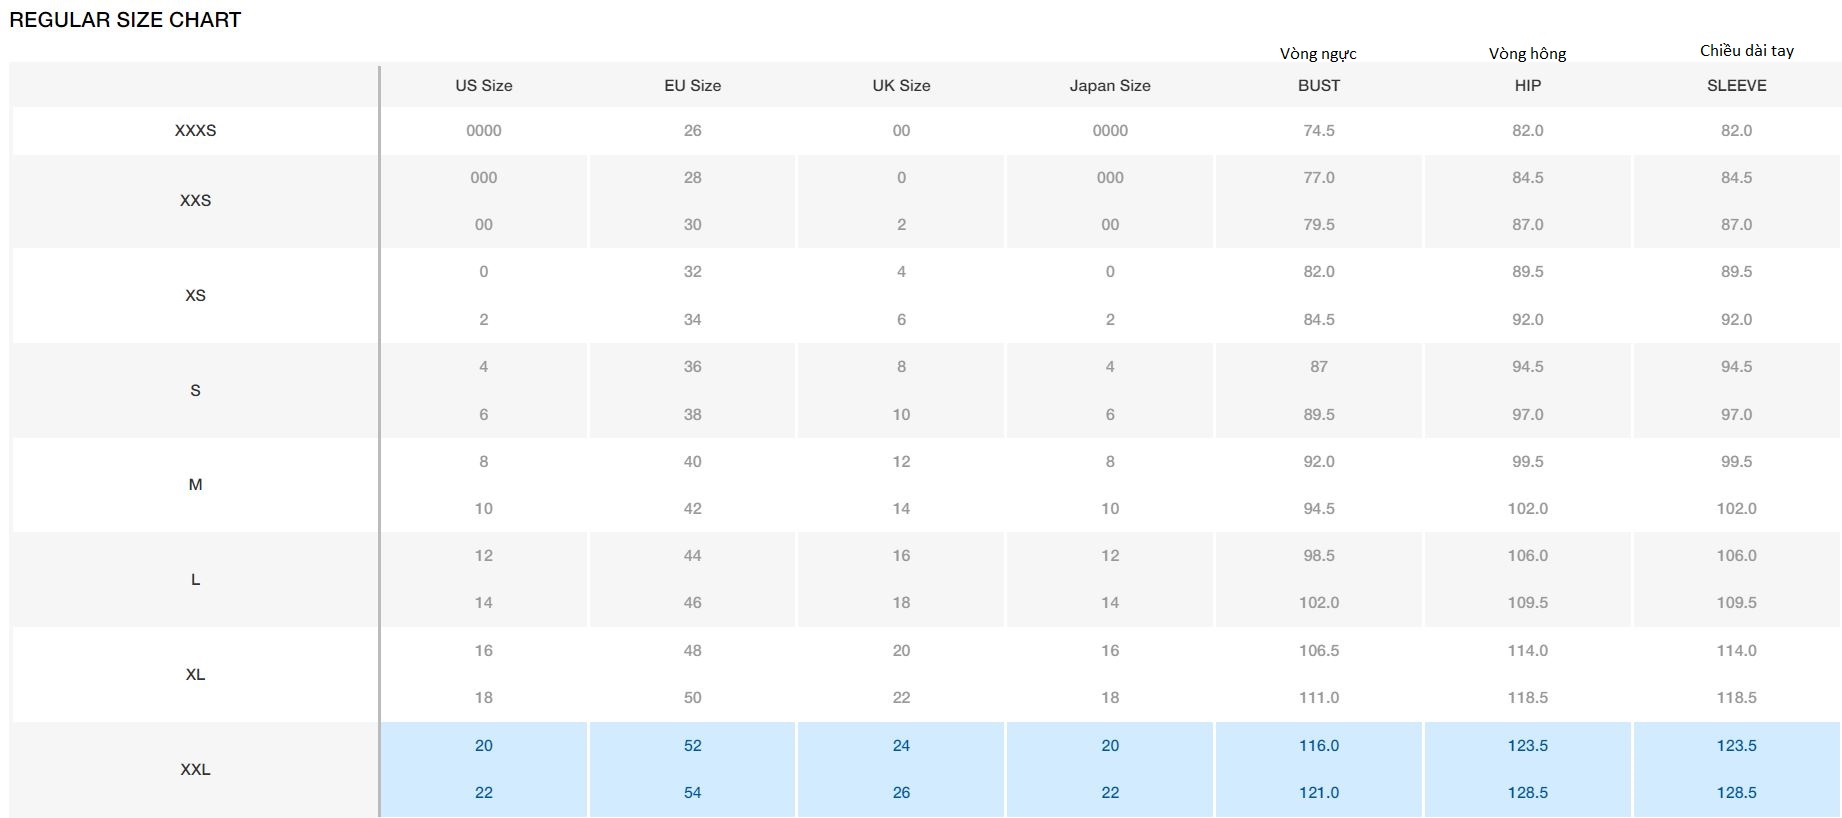Viewport: 1842px width, 818px height.
Task: Click the UK Size column header
Action: [901, 86]
